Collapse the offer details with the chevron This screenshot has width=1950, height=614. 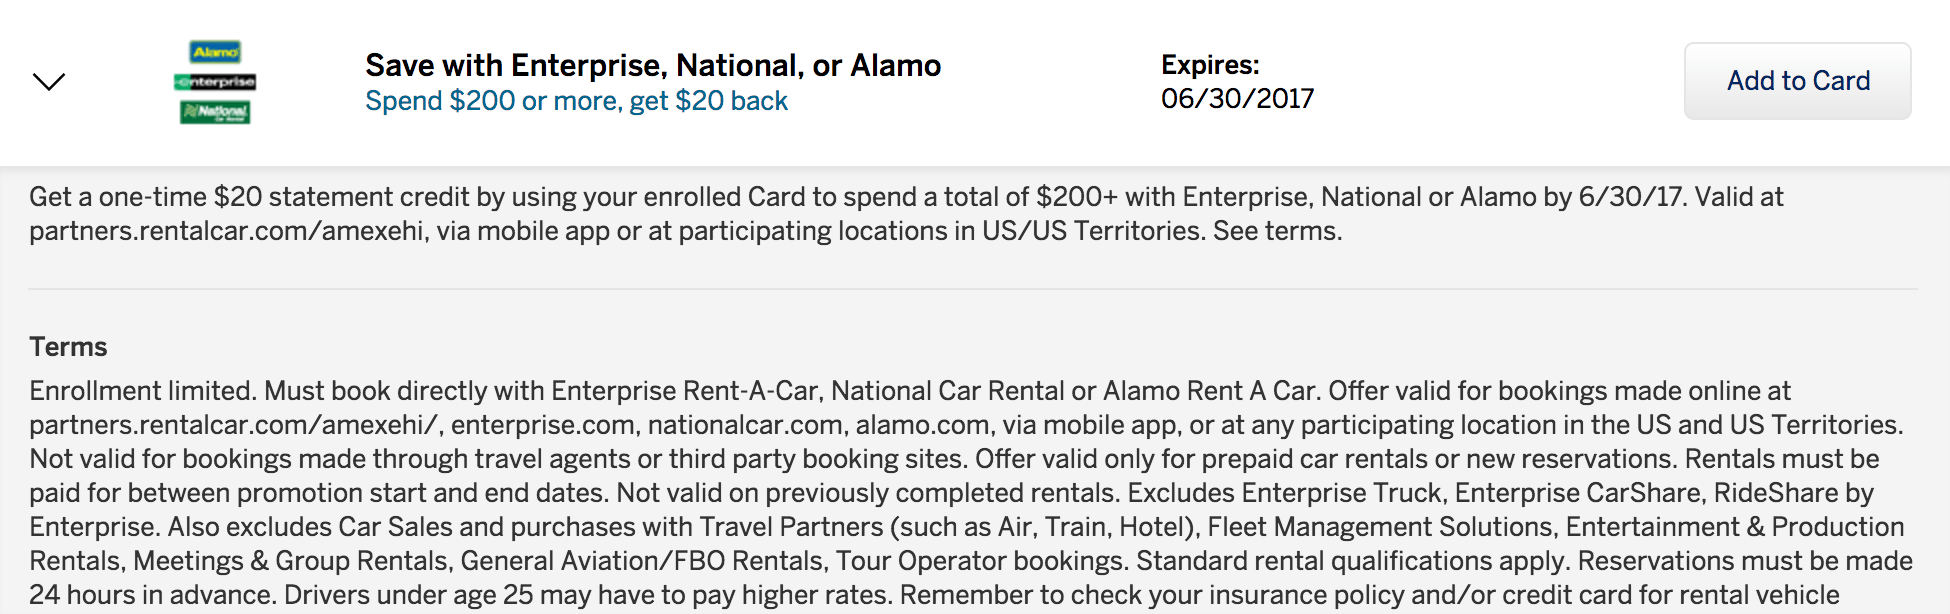click(x=49, y=82)
